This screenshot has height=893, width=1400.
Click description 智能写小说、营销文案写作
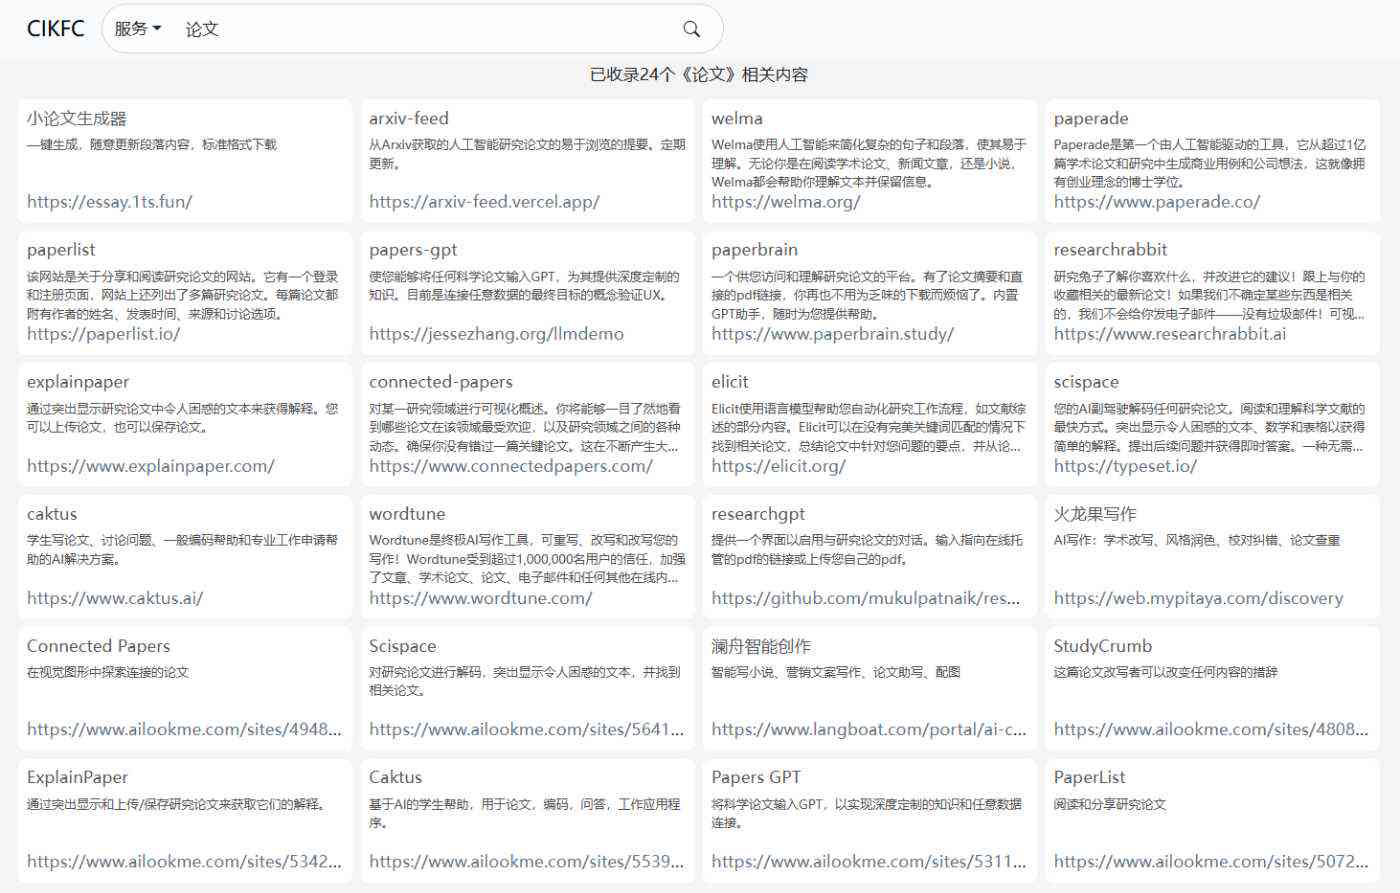[836, 672]
